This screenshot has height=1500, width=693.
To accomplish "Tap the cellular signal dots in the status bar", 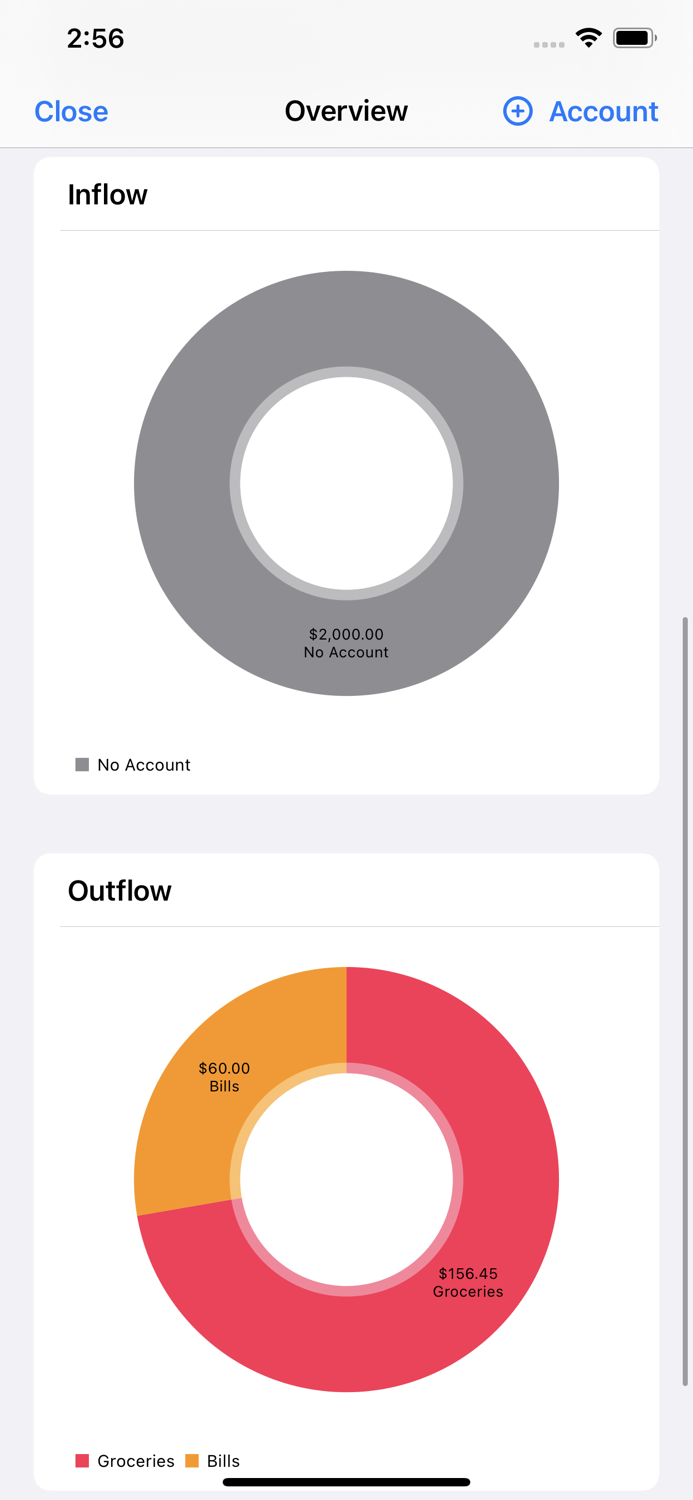I will [549, 43].
